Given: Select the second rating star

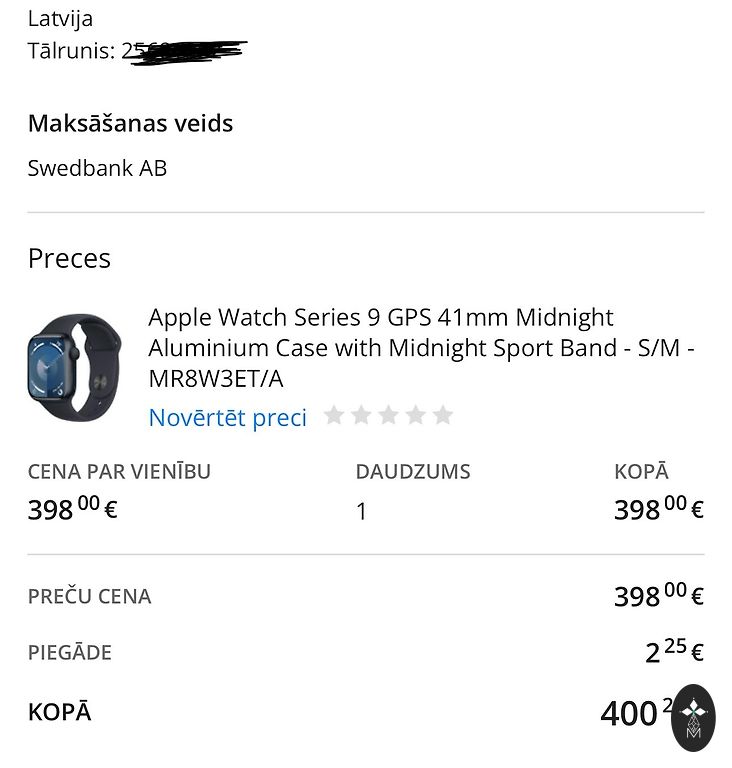Looking at the screenshot, I should [x=362, y=416].
